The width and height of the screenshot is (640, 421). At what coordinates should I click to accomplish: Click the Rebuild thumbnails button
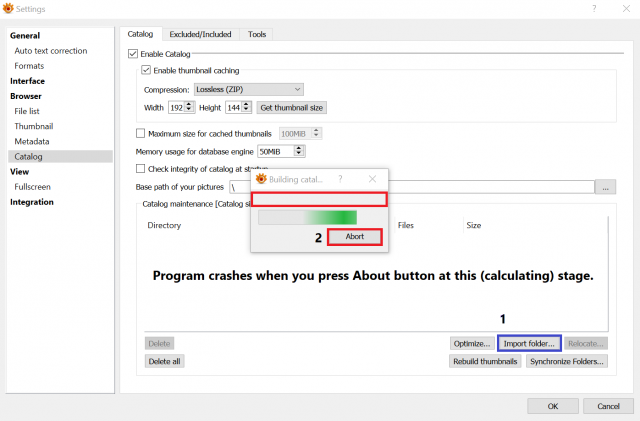point(485,361)
